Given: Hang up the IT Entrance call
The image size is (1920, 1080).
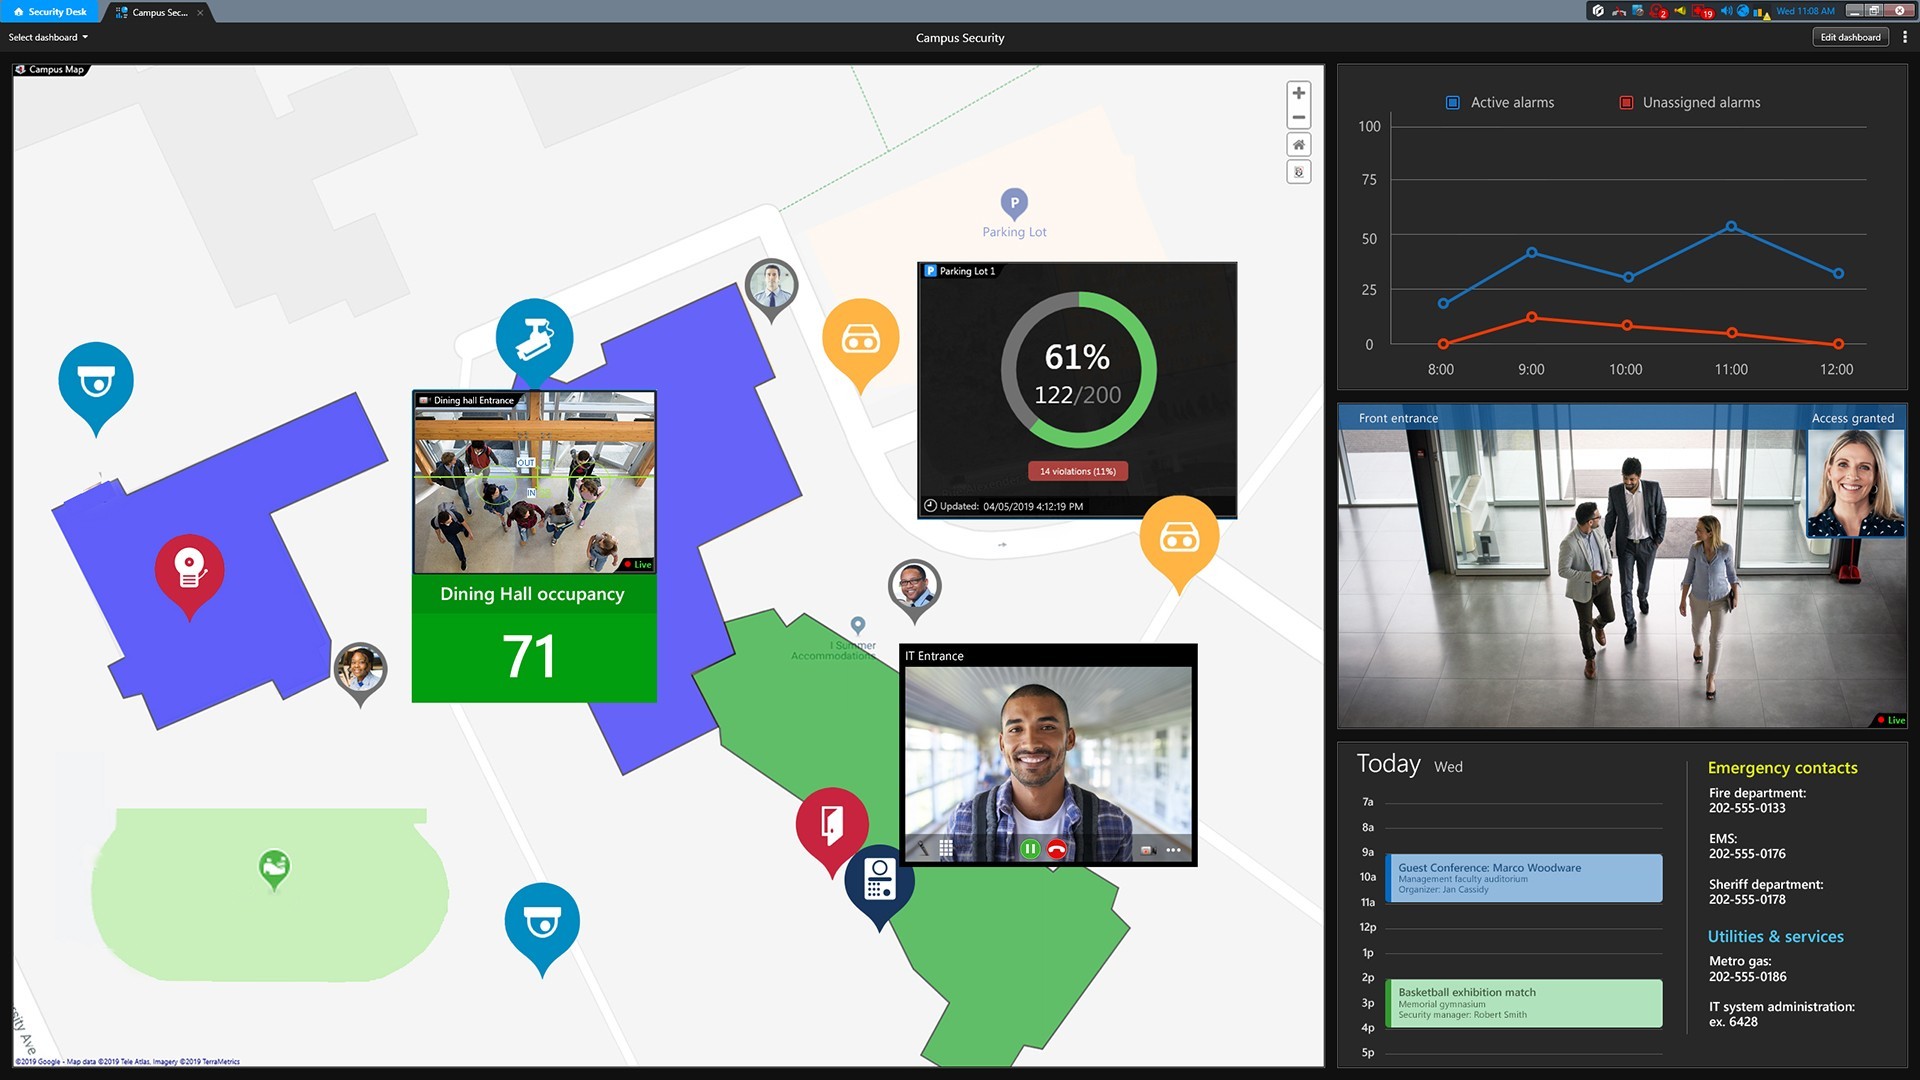Looking at the screenshot, I should [1056, 849].
